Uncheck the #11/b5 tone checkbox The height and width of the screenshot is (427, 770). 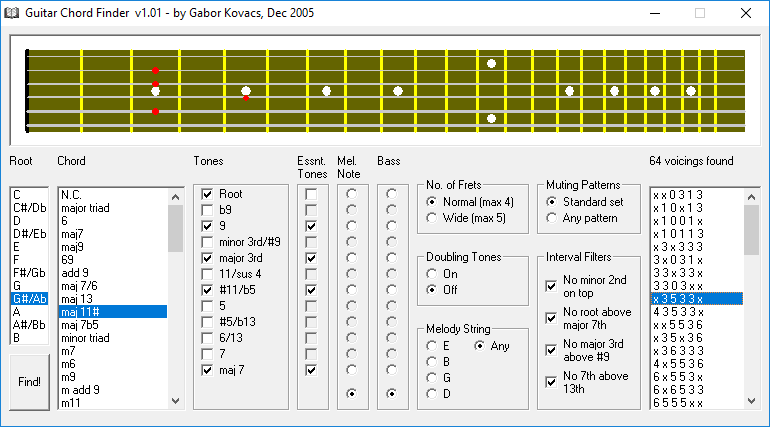(x=207, y=290)
